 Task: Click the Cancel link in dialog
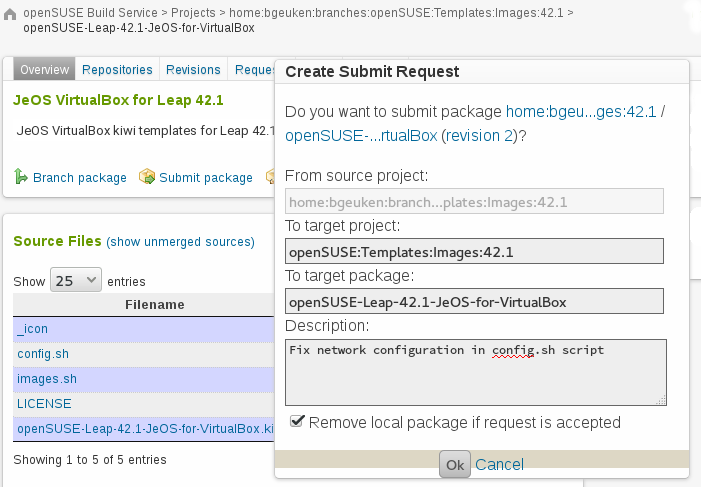tap(499, 464)
